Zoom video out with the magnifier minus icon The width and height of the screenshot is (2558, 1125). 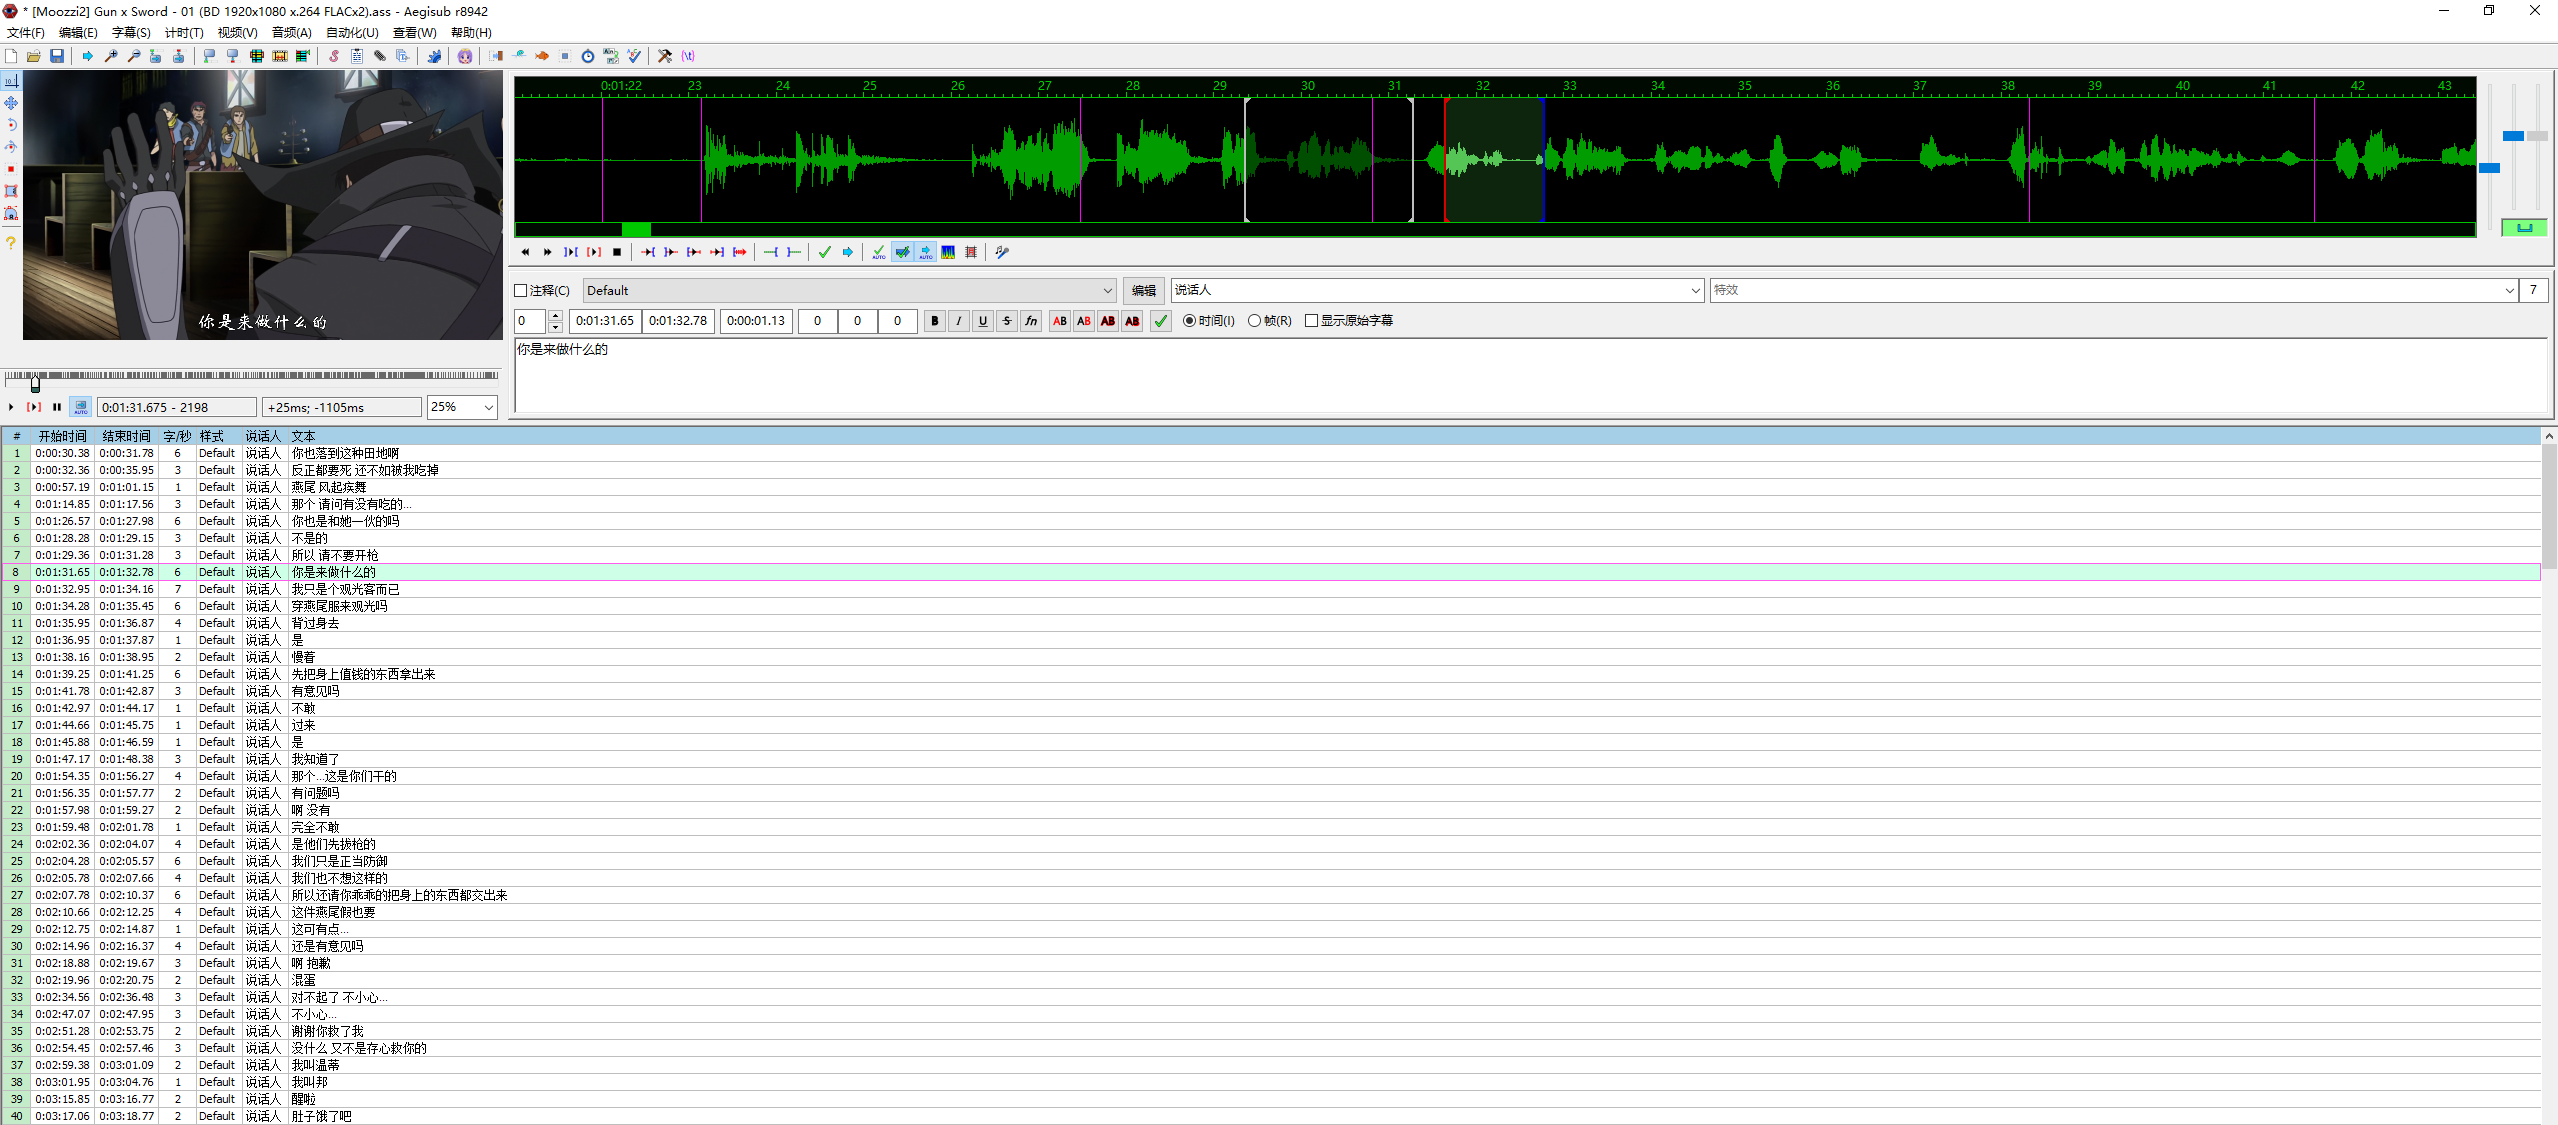pos(134,56)
